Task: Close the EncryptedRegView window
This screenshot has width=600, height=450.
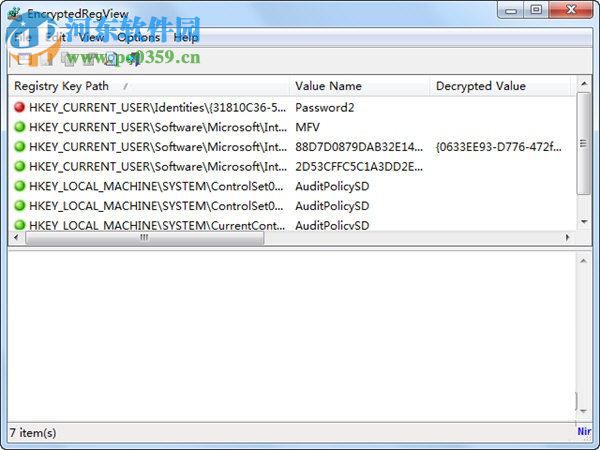Action: click(571, 10)
